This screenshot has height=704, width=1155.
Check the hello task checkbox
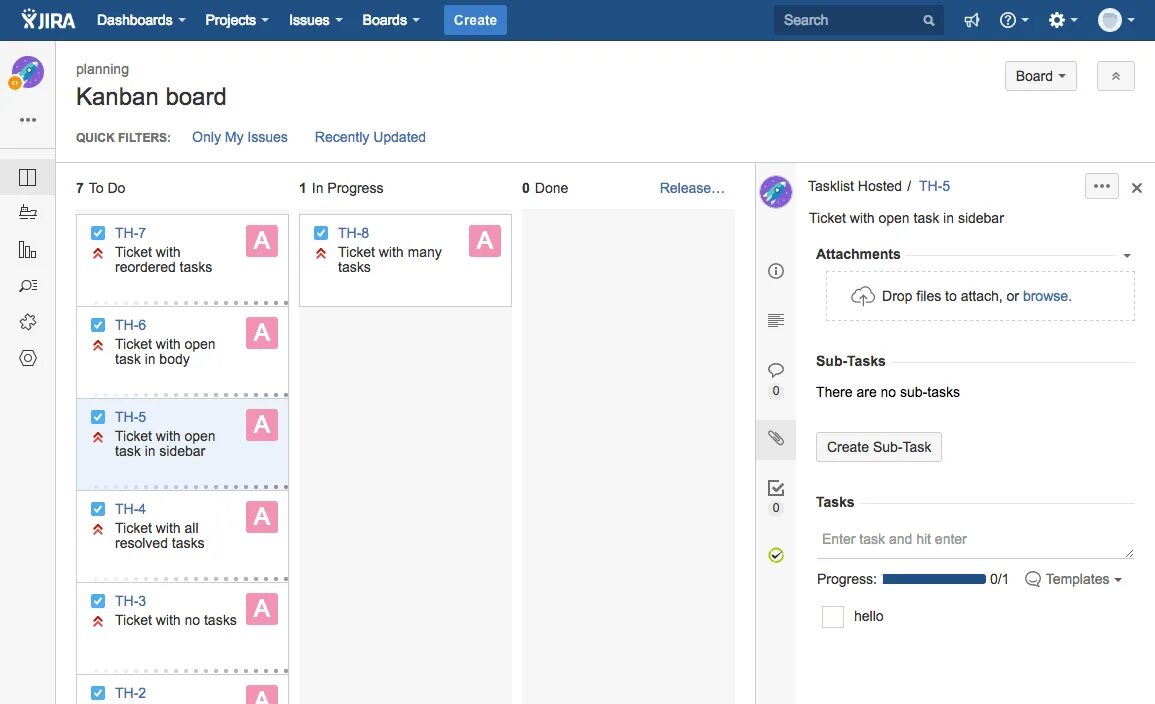pyautogui.click(x=832, y=616)
